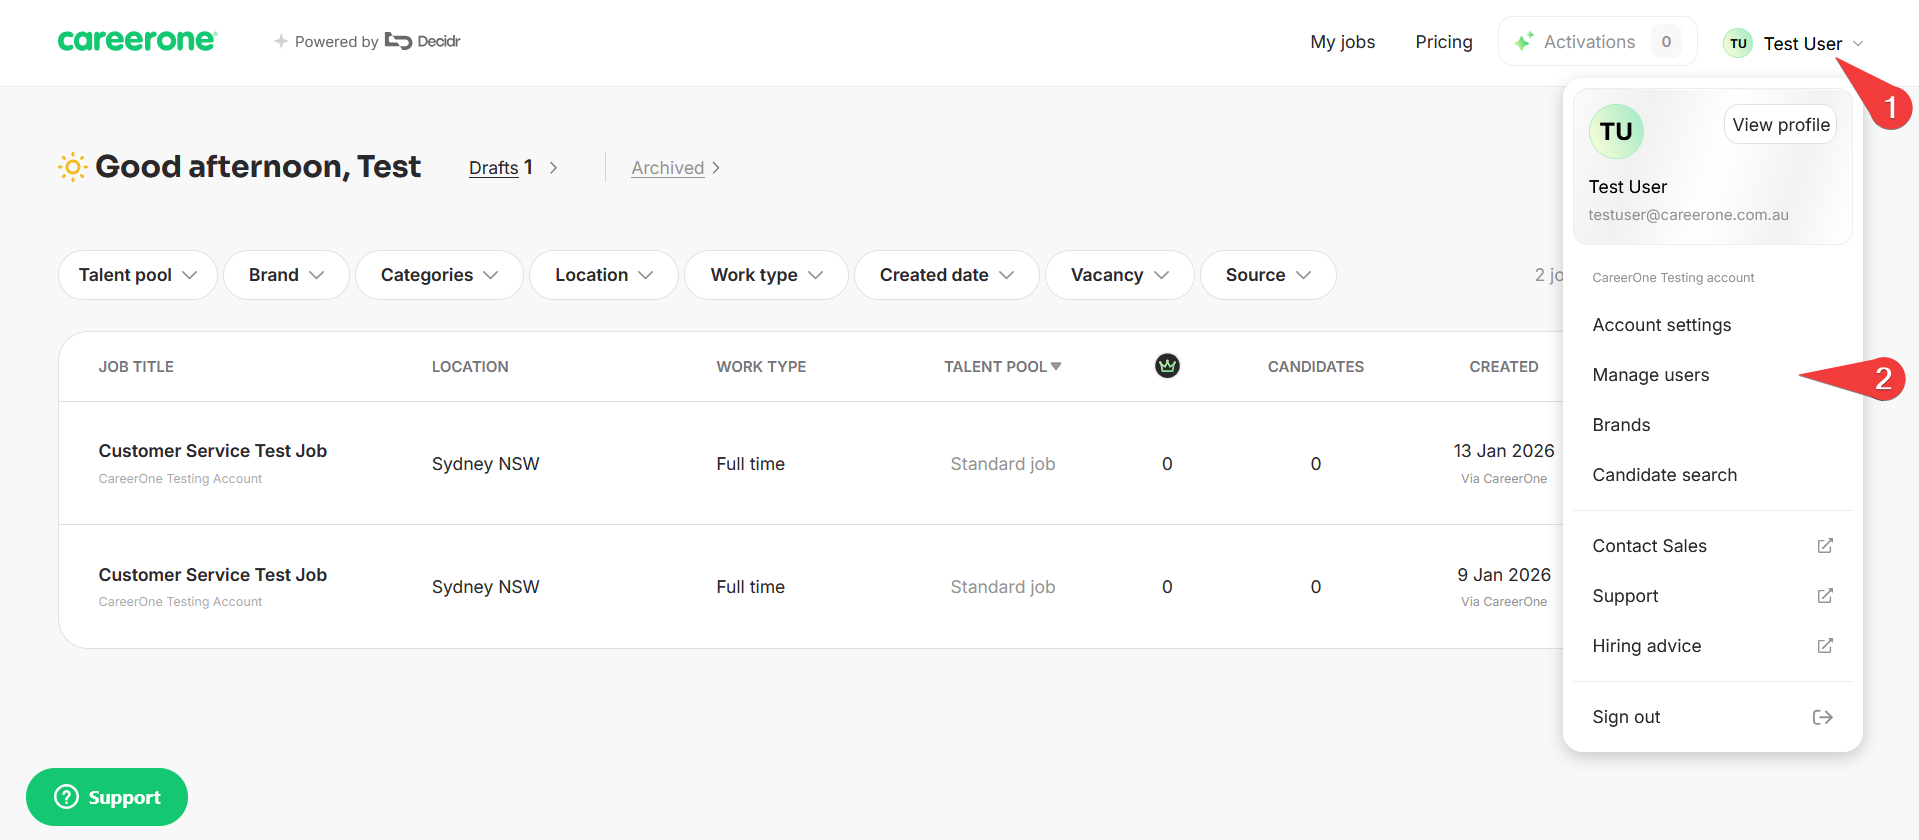The height and width of the screenshot is (840, 1919).
Task: Click the 9 Jan 2026 created date
Action: pos(1504,575)
